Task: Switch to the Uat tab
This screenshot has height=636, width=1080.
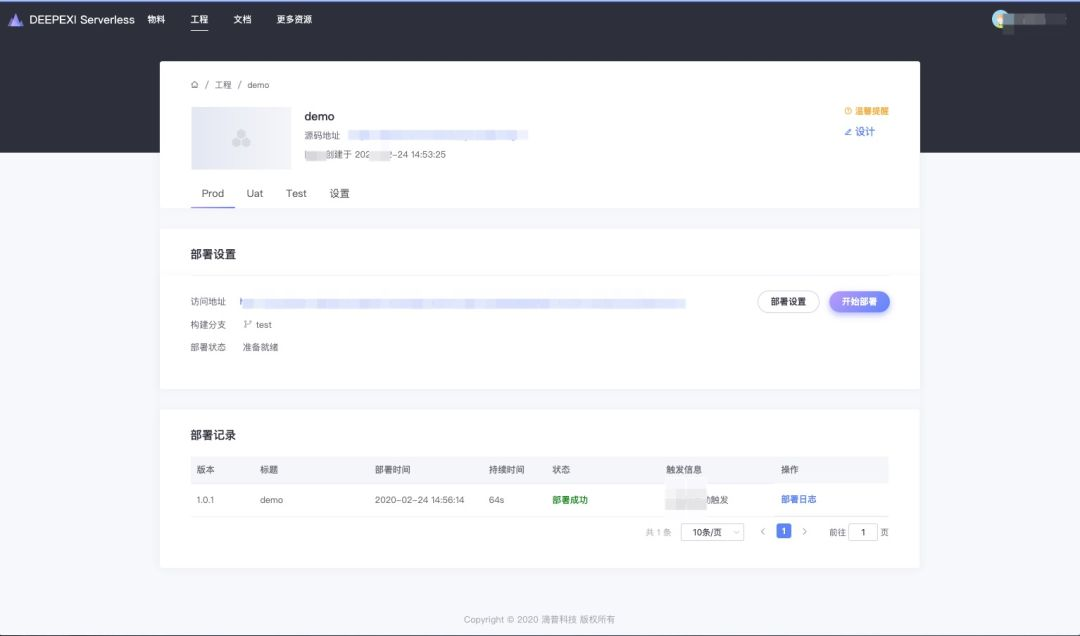Action: tap(255, 194)
